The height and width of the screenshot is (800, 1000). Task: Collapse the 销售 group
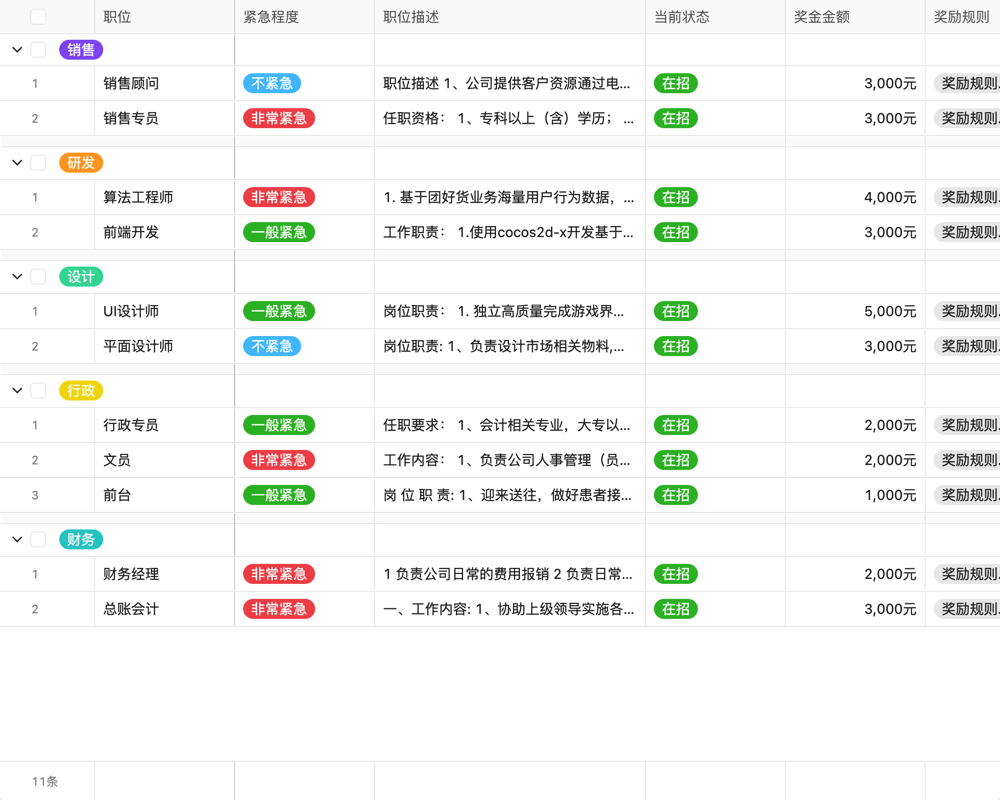click(15, 49)
